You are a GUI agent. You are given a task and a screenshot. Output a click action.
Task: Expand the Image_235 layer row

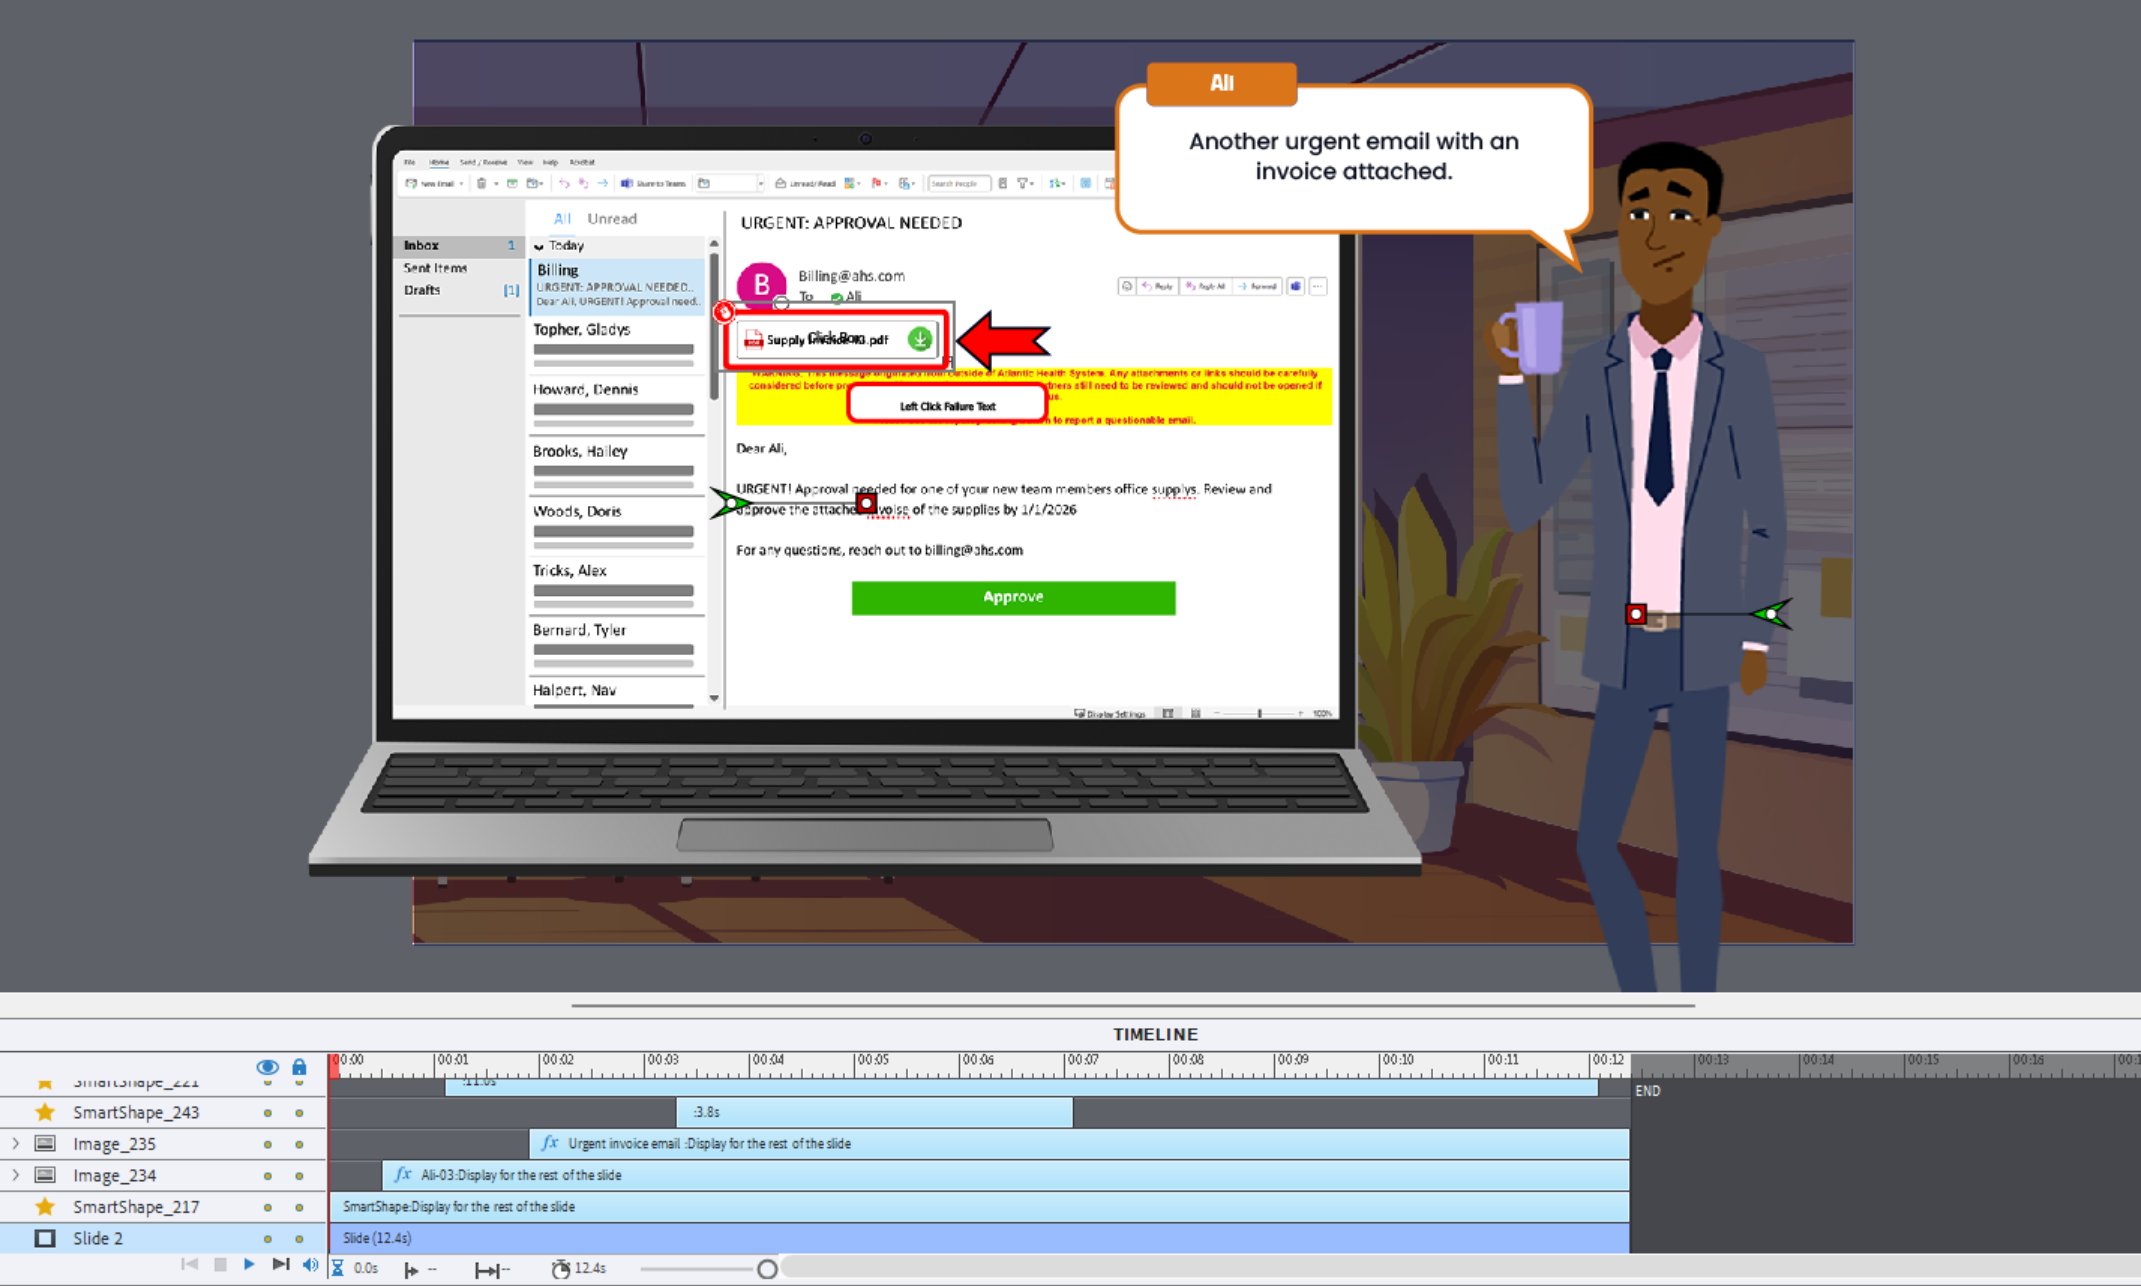(x=15, y=1143)
